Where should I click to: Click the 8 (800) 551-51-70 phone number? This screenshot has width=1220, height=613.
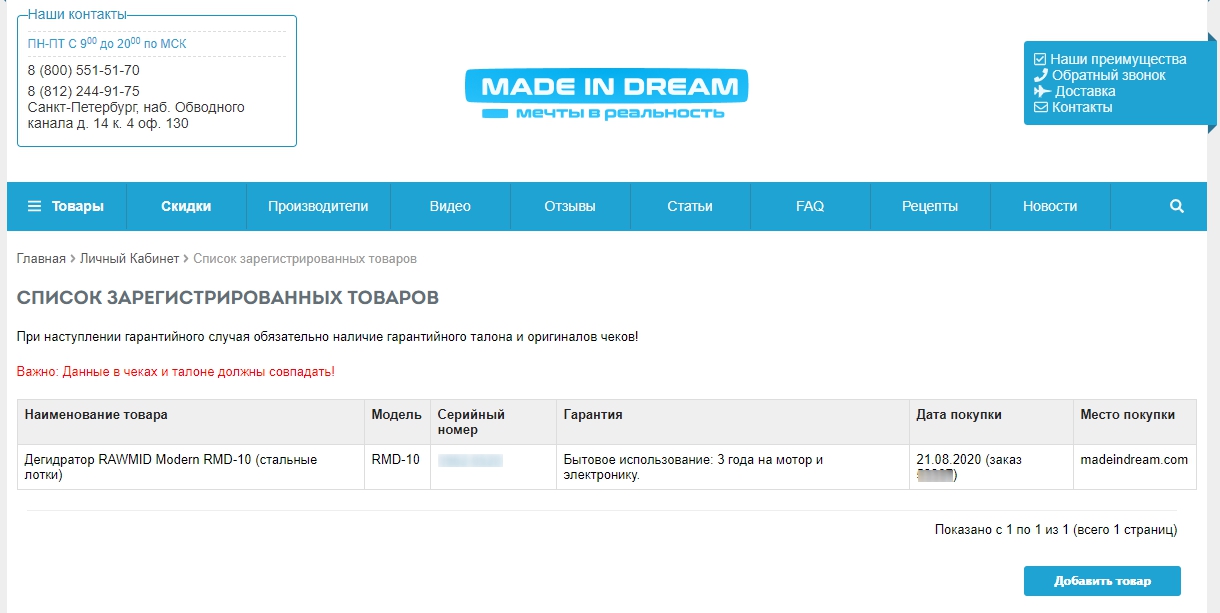84,70
